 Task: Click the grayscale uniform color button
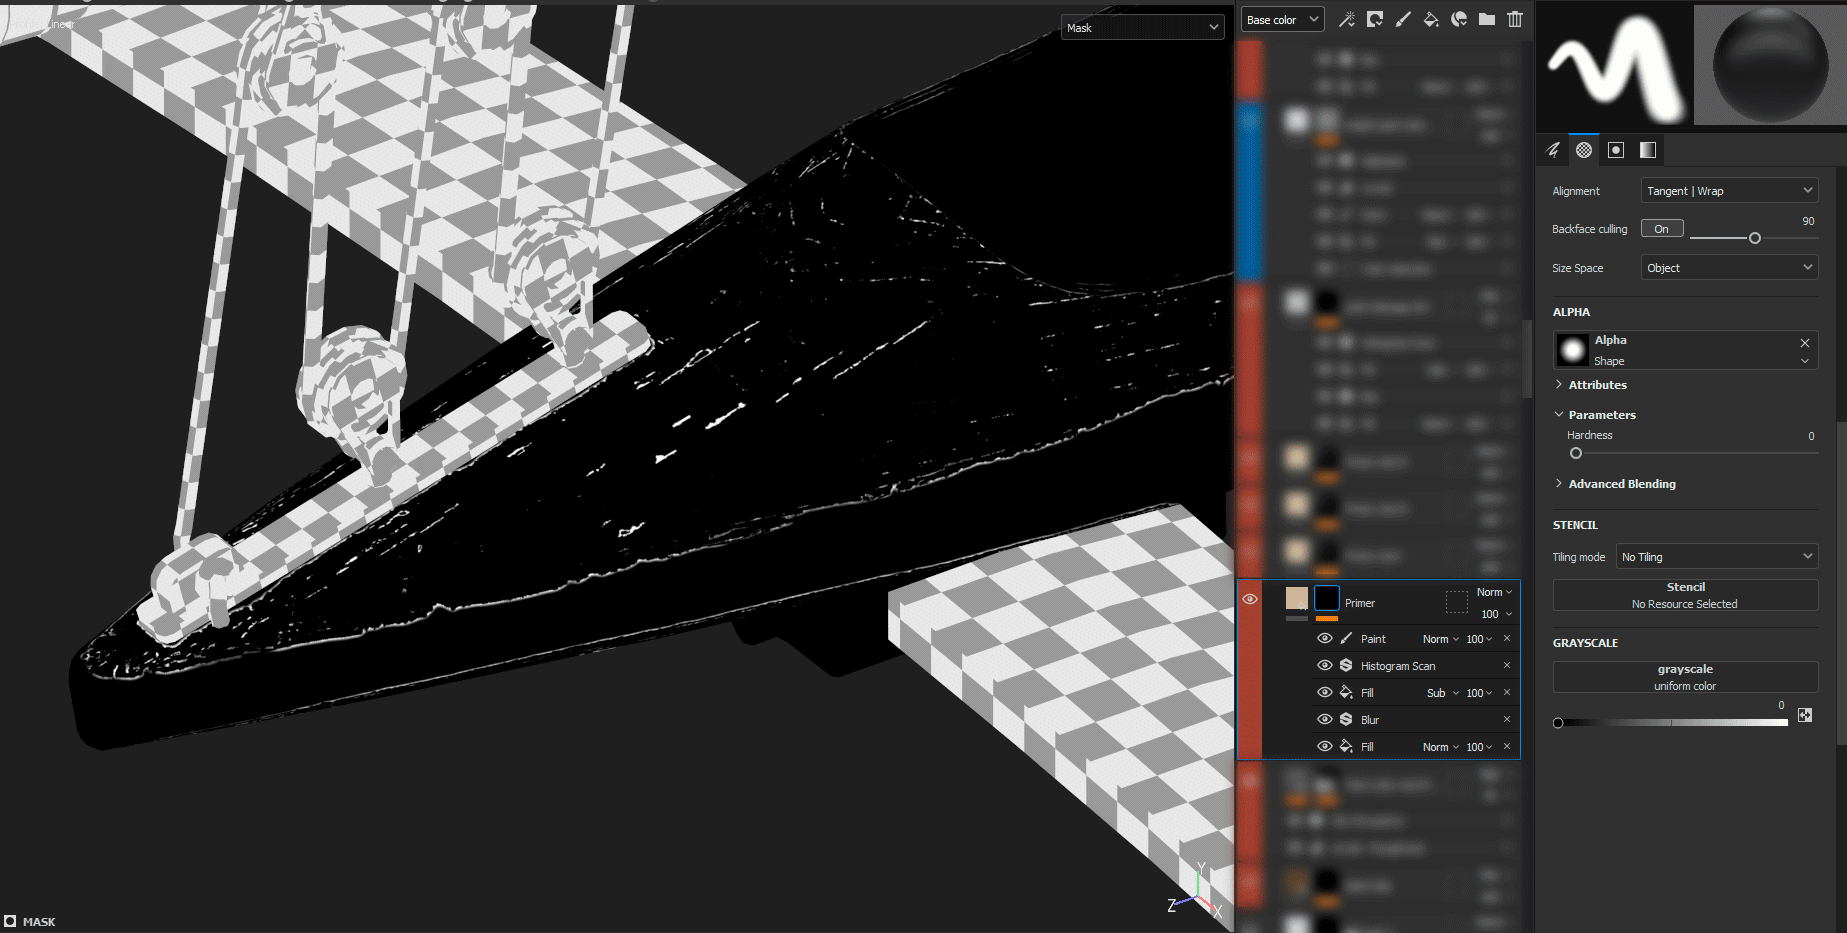[x=1685, y=677]
